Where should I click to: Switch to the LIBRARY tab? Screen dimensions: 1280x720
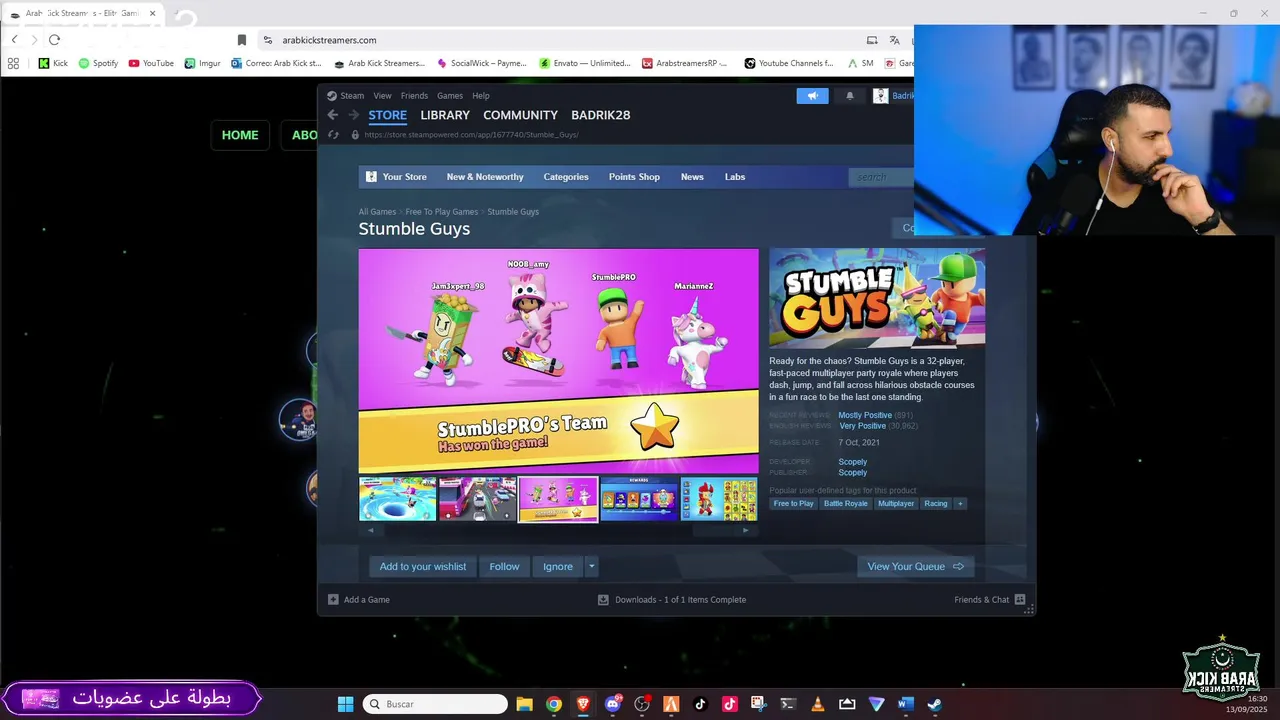pyautogui.click(x=445, y=115)
